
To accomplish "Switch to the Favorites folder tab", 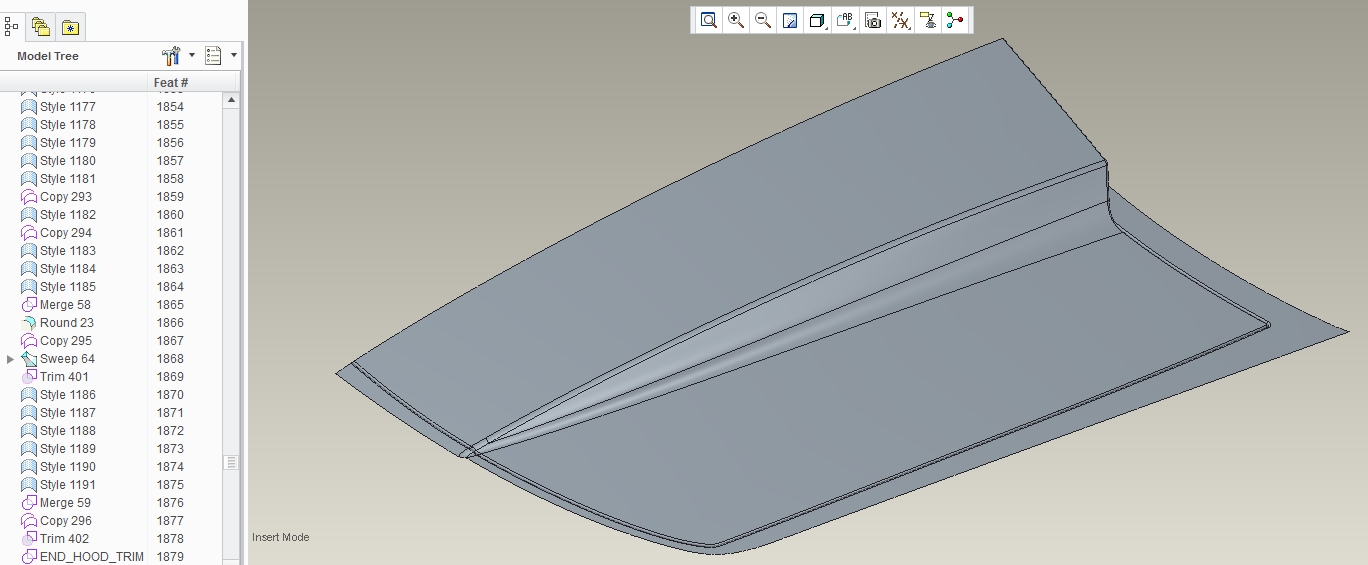I will click(x=70, y=26).
